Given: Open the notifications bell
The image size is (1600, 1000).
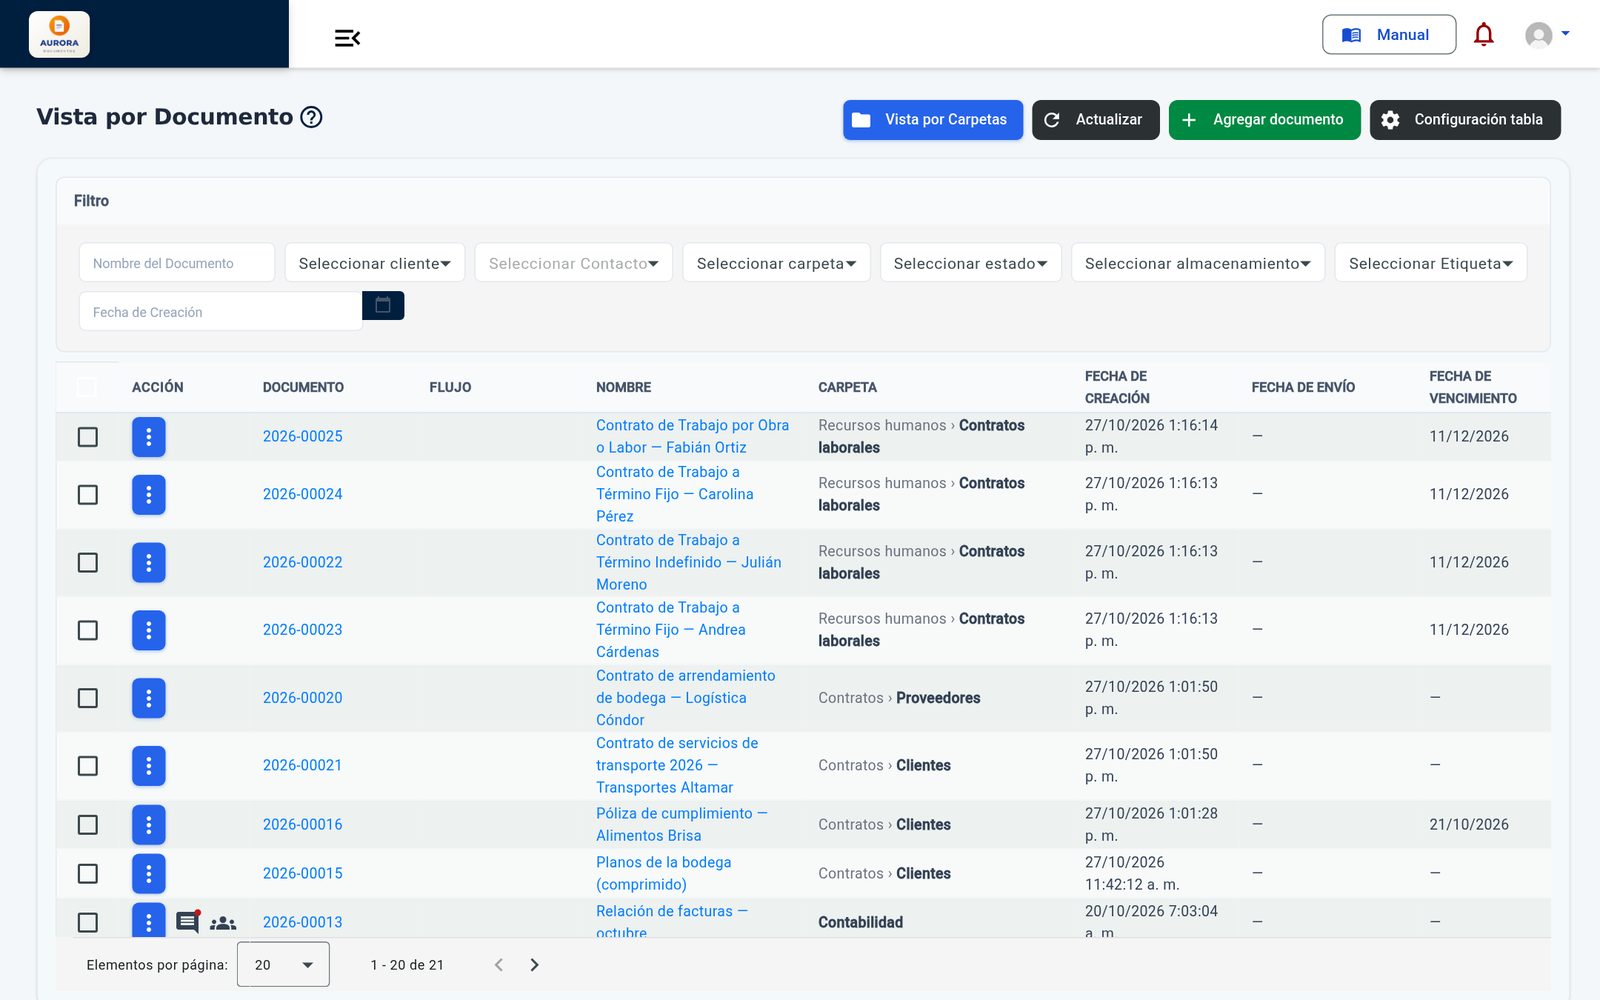Looking at the screenshot, I should click(1484, 35).
